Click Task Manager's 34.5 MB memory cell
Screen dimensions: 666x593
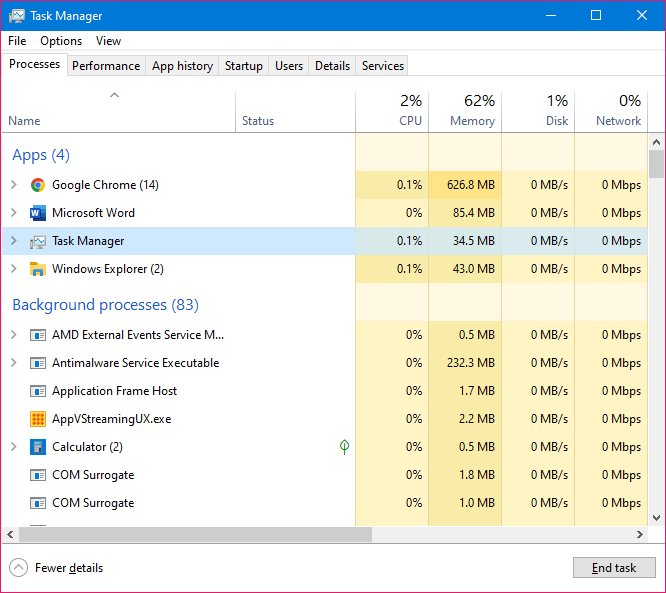coord(465,241)
